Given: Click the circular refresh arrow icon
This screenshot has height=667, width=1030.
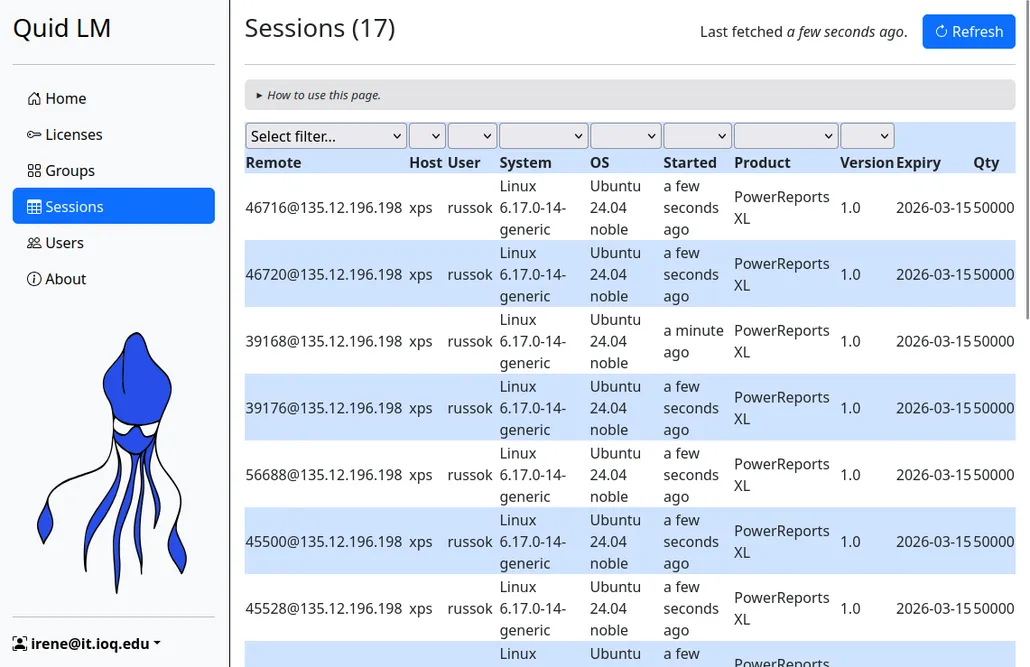Looking at the screenshot, I should click(941, 31).
